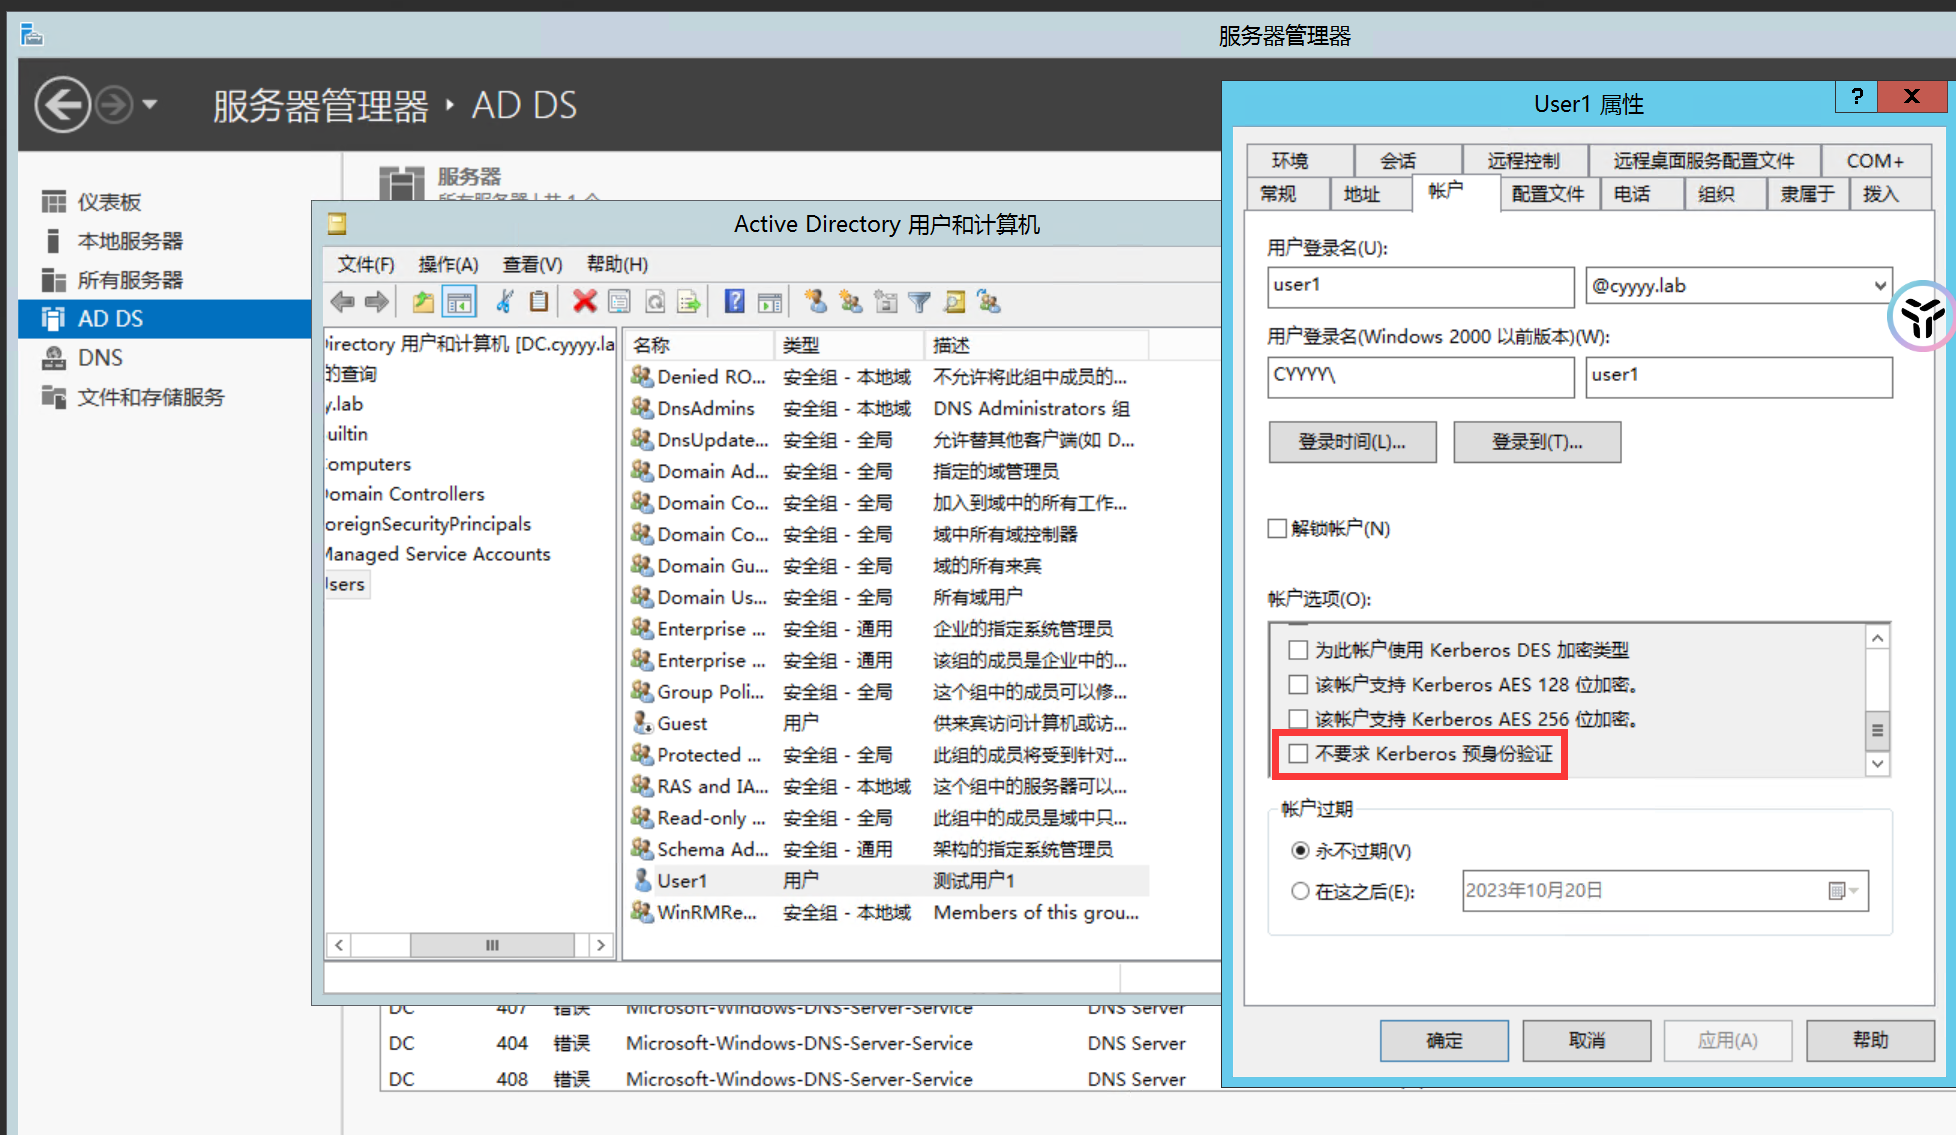Click the red Delete X icon
The height and width of the screenshot is (1135, 1956).
click(x=585, y=302)
